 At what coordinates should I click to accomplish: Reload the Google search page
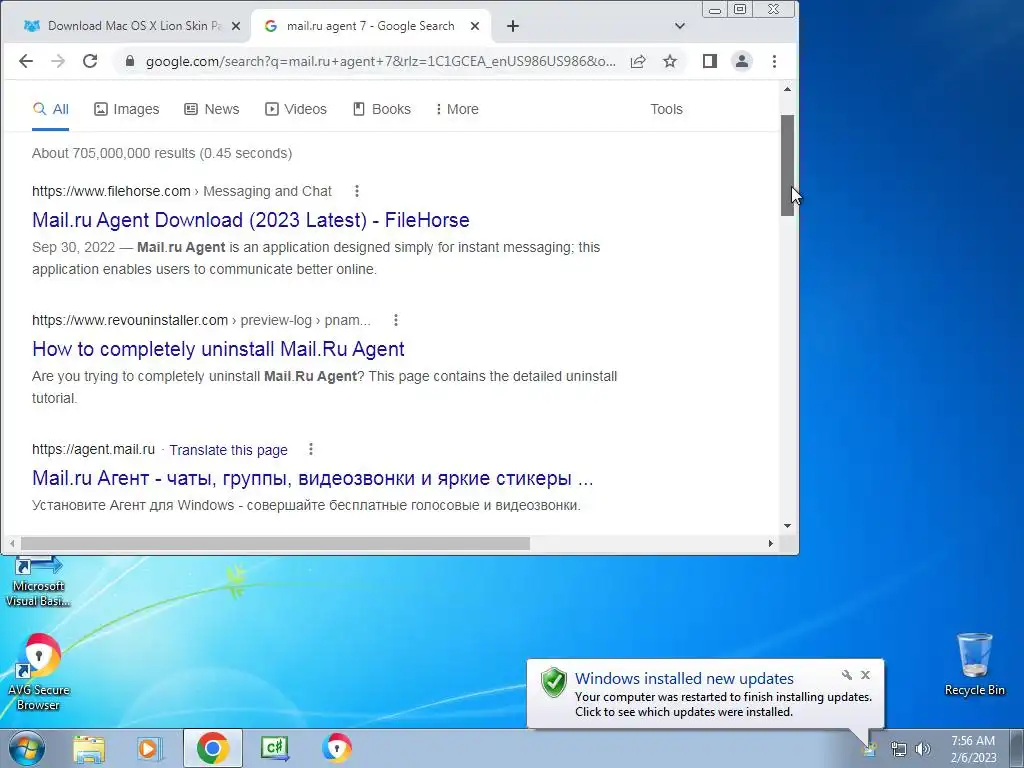90,61
